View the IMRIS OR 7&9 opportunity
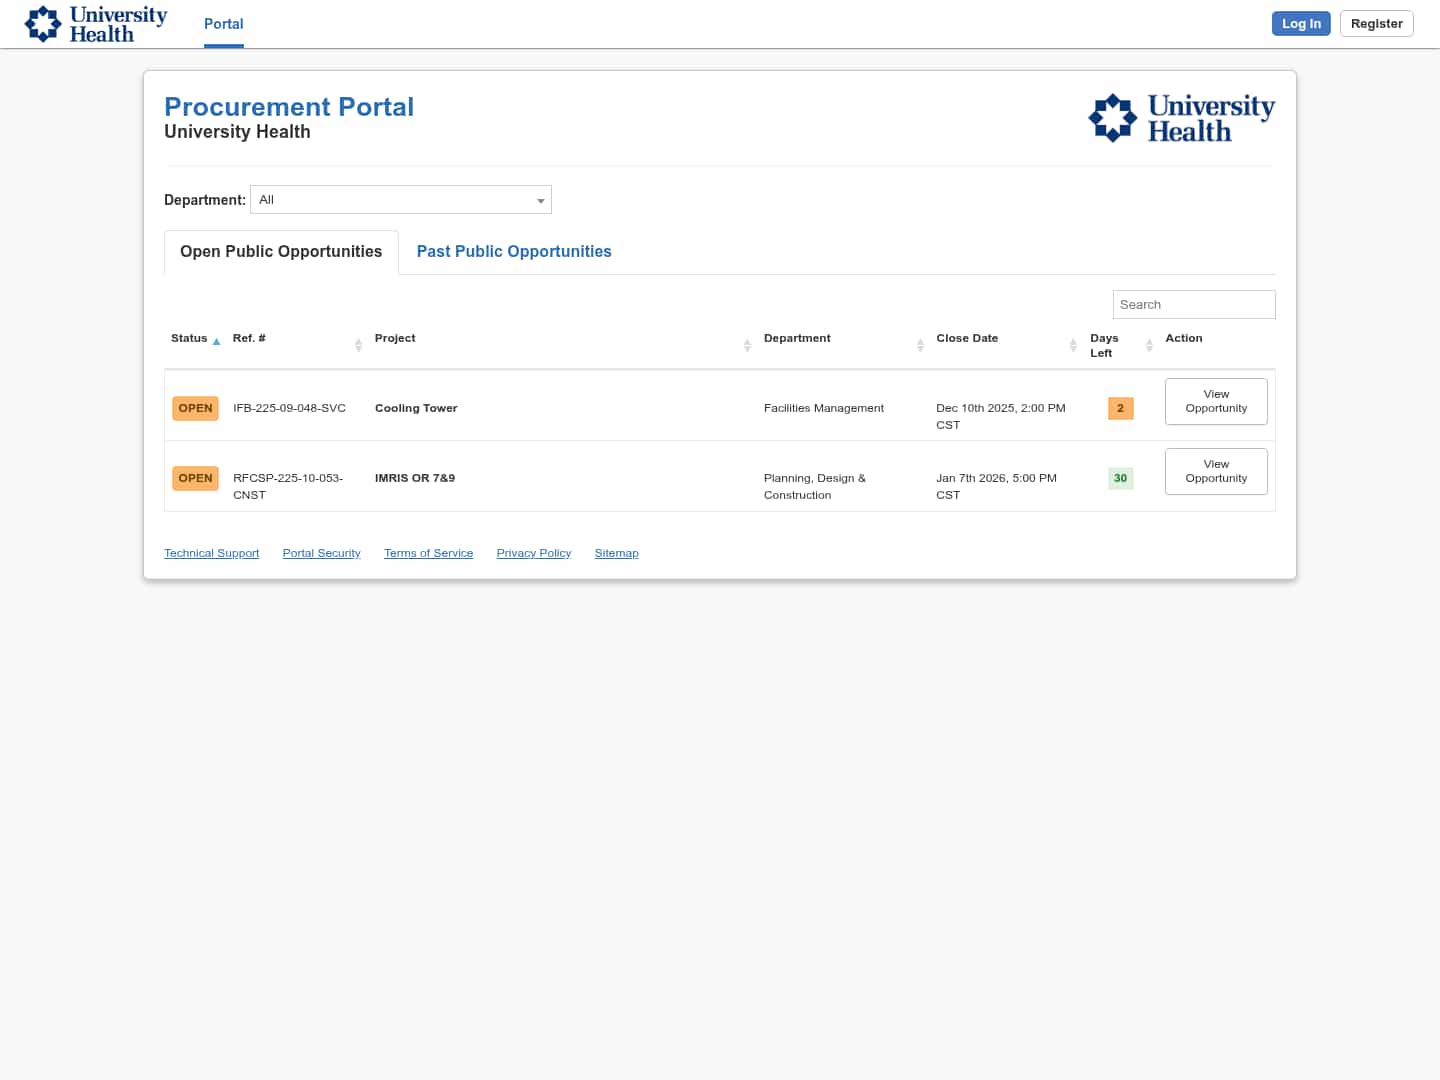The width and height of the screenshot is (1440, 1080). pyautogui.click(x=1216, y=471)
